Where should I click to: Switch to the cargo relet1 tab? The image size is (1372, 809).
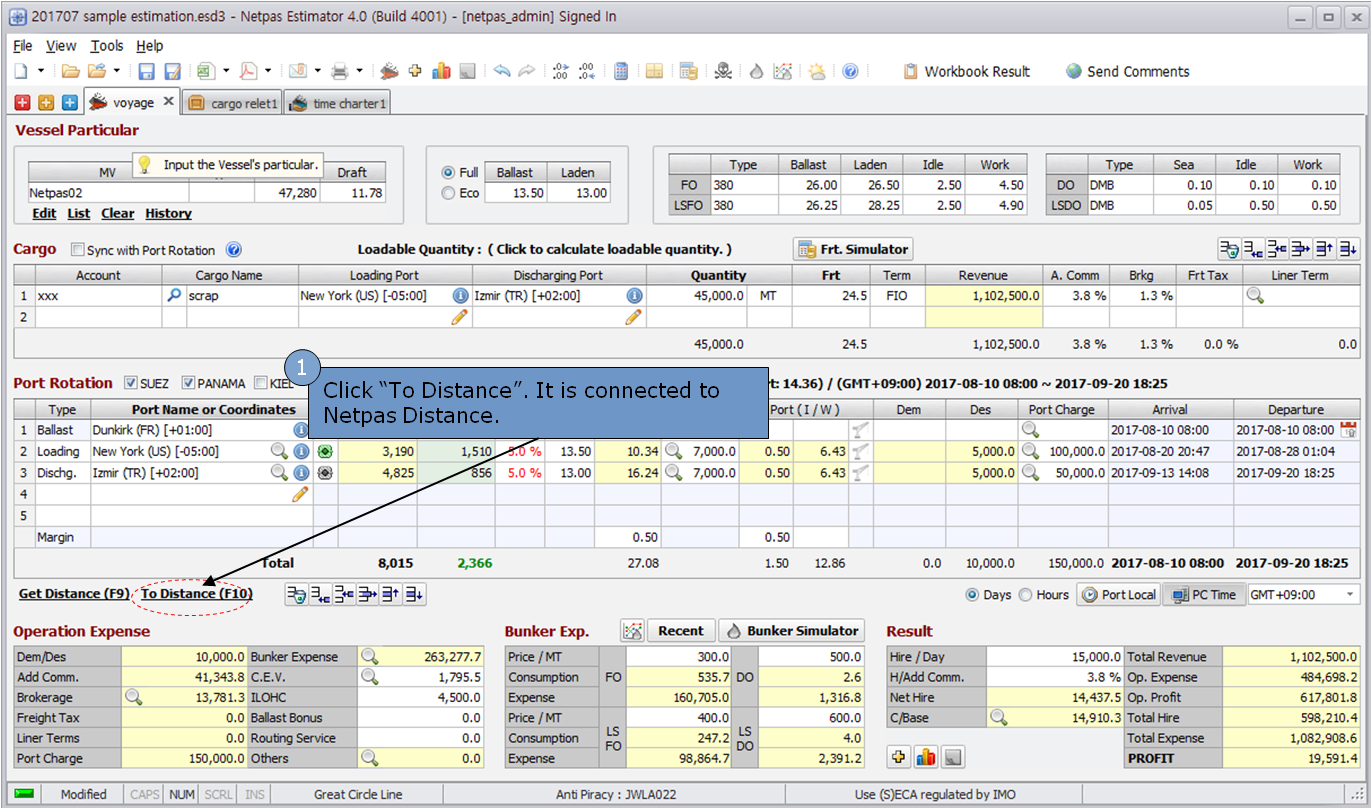[232, 103]
